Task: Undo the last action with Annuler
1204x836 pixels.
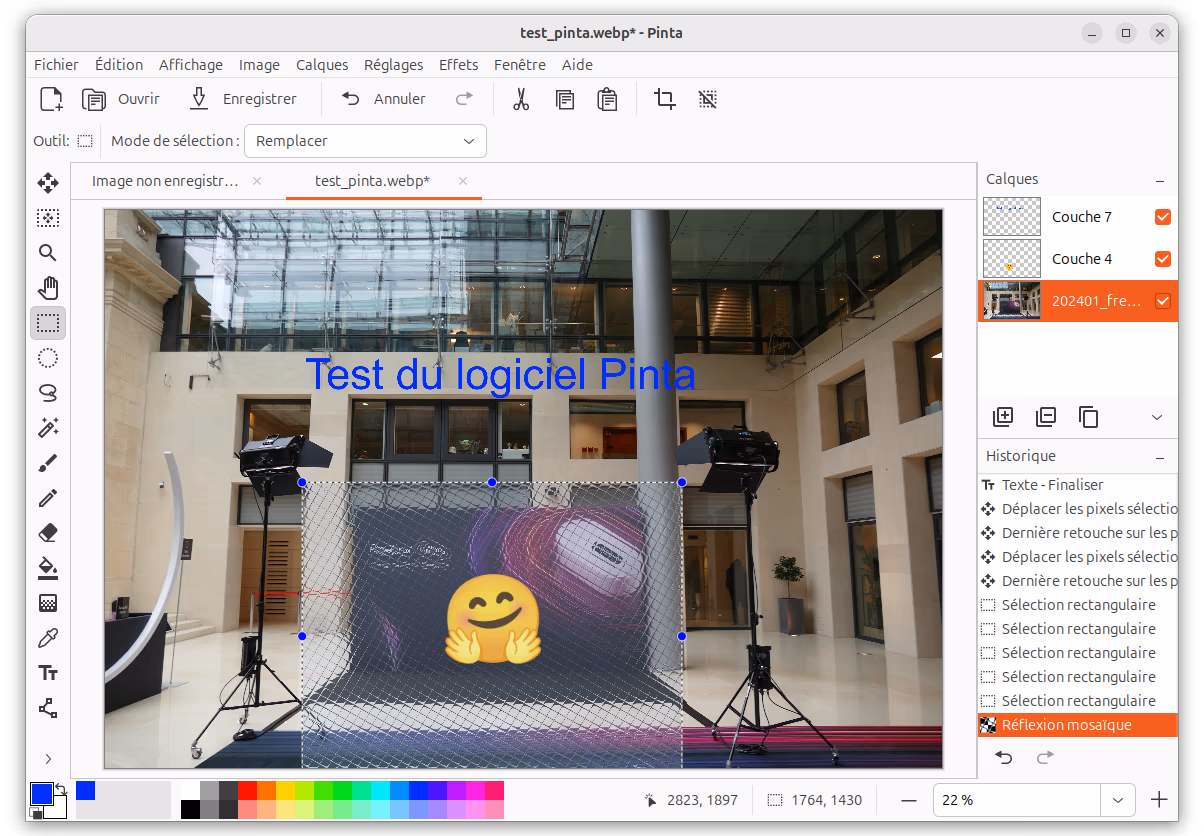Action: click(x=384, y=99)
